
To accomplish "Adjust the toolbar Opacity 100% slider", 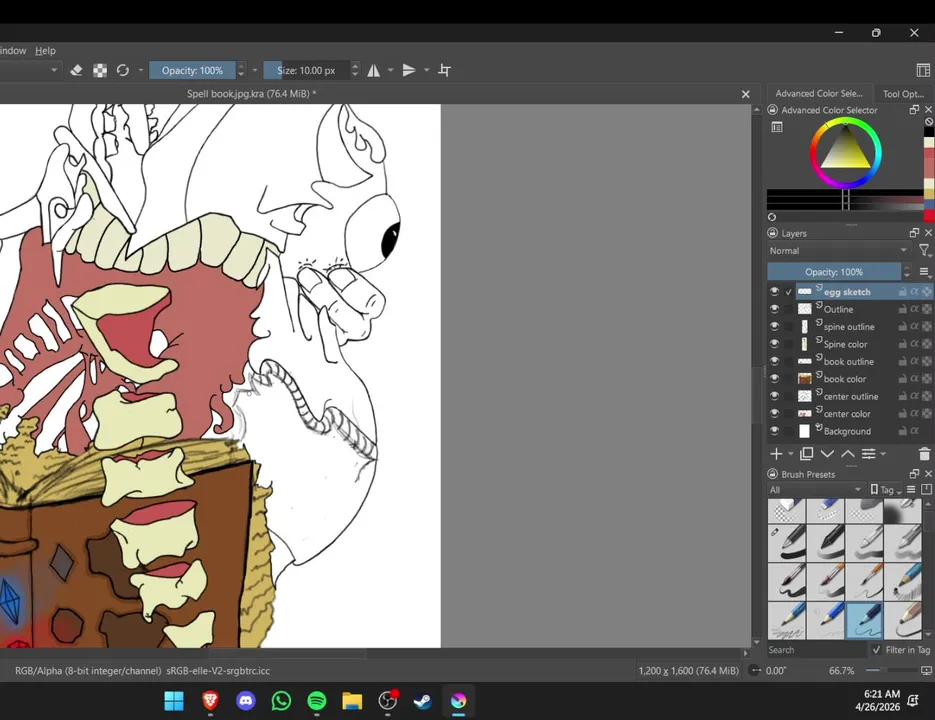I will pos(192,70).
